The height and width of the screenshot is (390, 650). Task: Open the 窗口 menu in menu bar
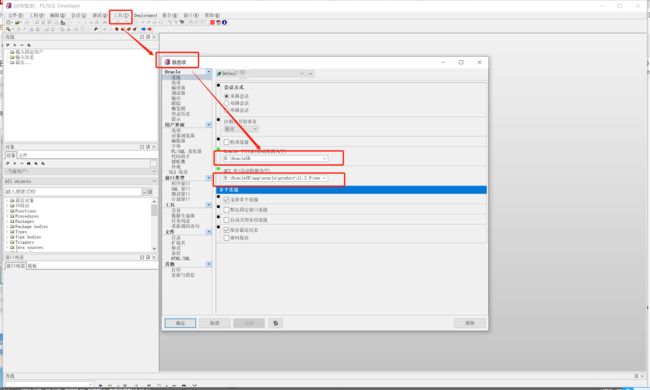pos(191,15)
